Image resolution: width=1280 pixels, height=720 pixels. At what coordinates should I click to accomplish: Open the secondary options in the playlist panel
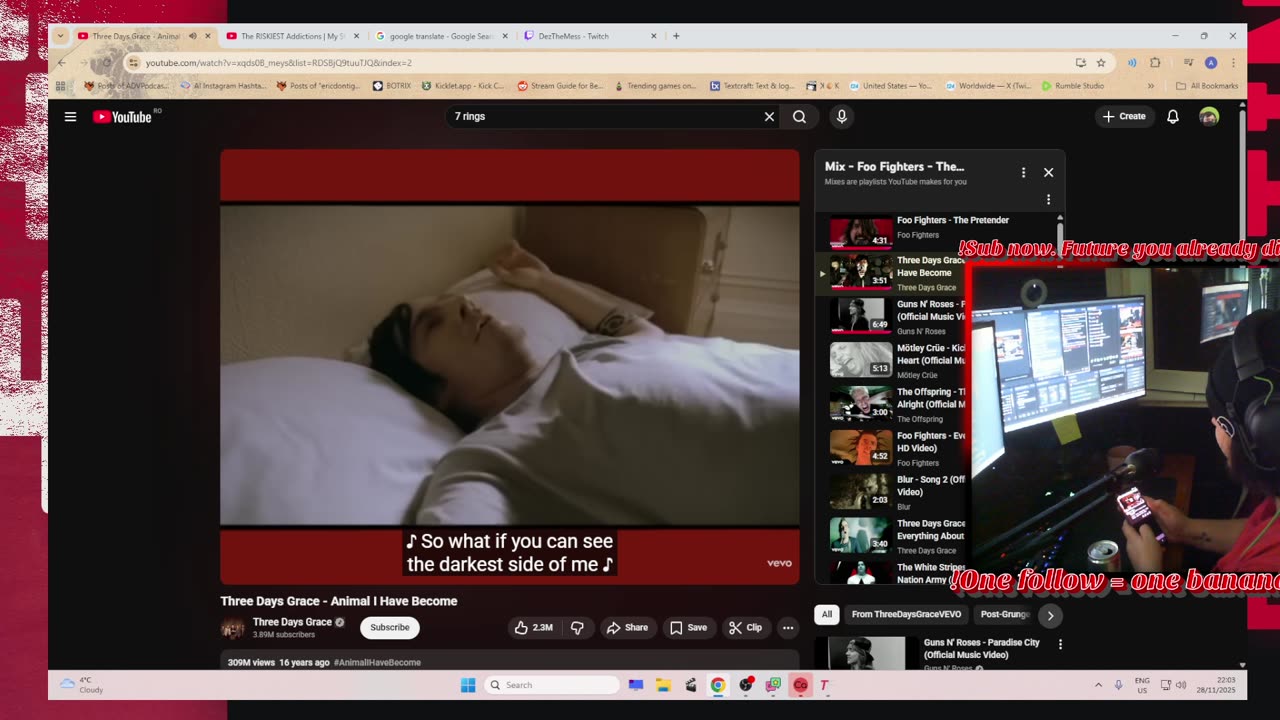tap(1048, 199)
